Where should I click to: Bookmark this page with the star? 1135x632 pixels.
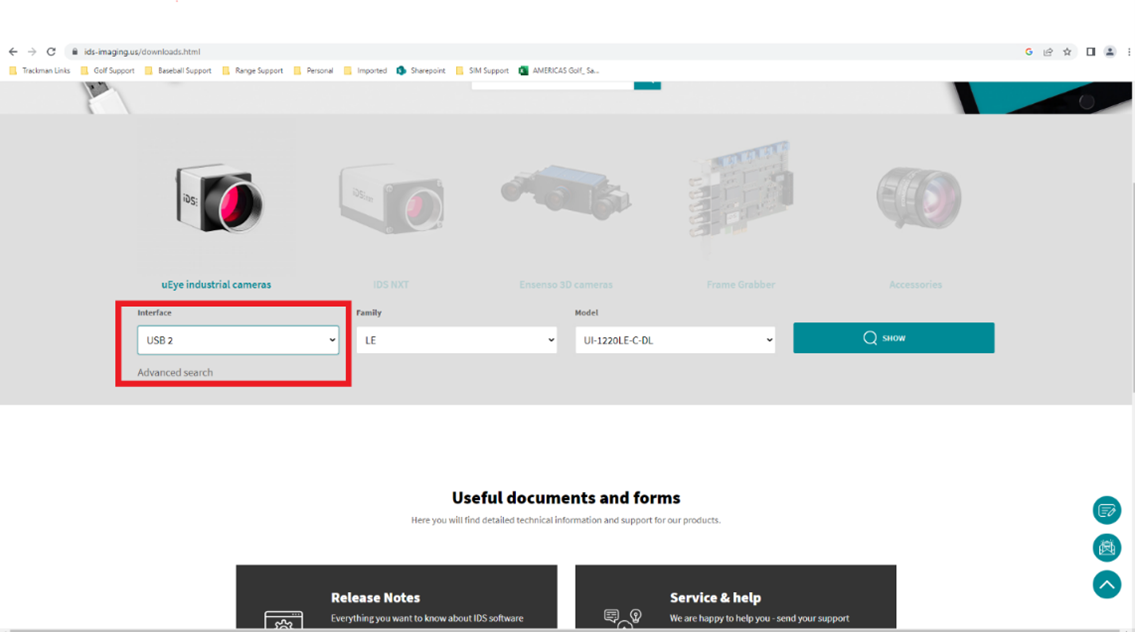point(1067,52)
